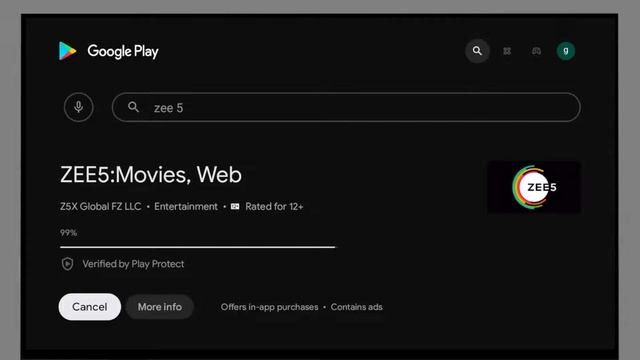
Task: Click the Google Play wordmark text
Action: click(123, 51)
